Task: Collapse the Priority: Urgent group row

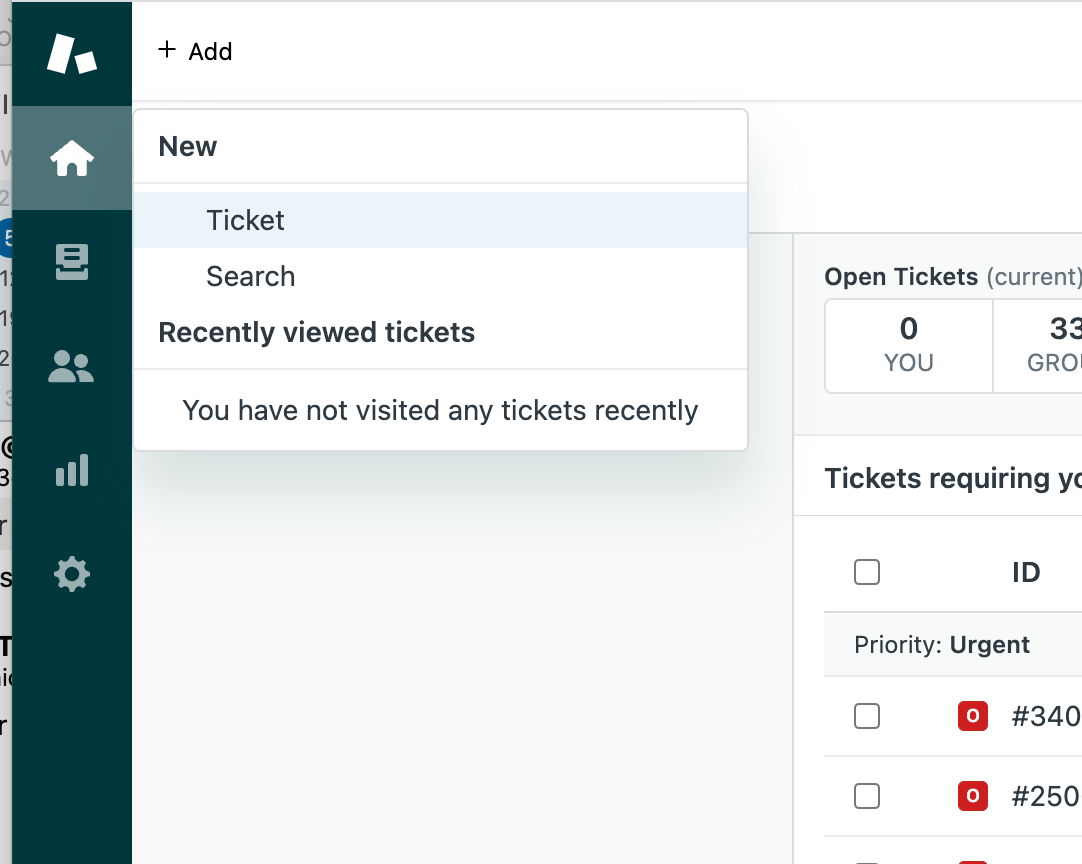Action: (941, 645)
